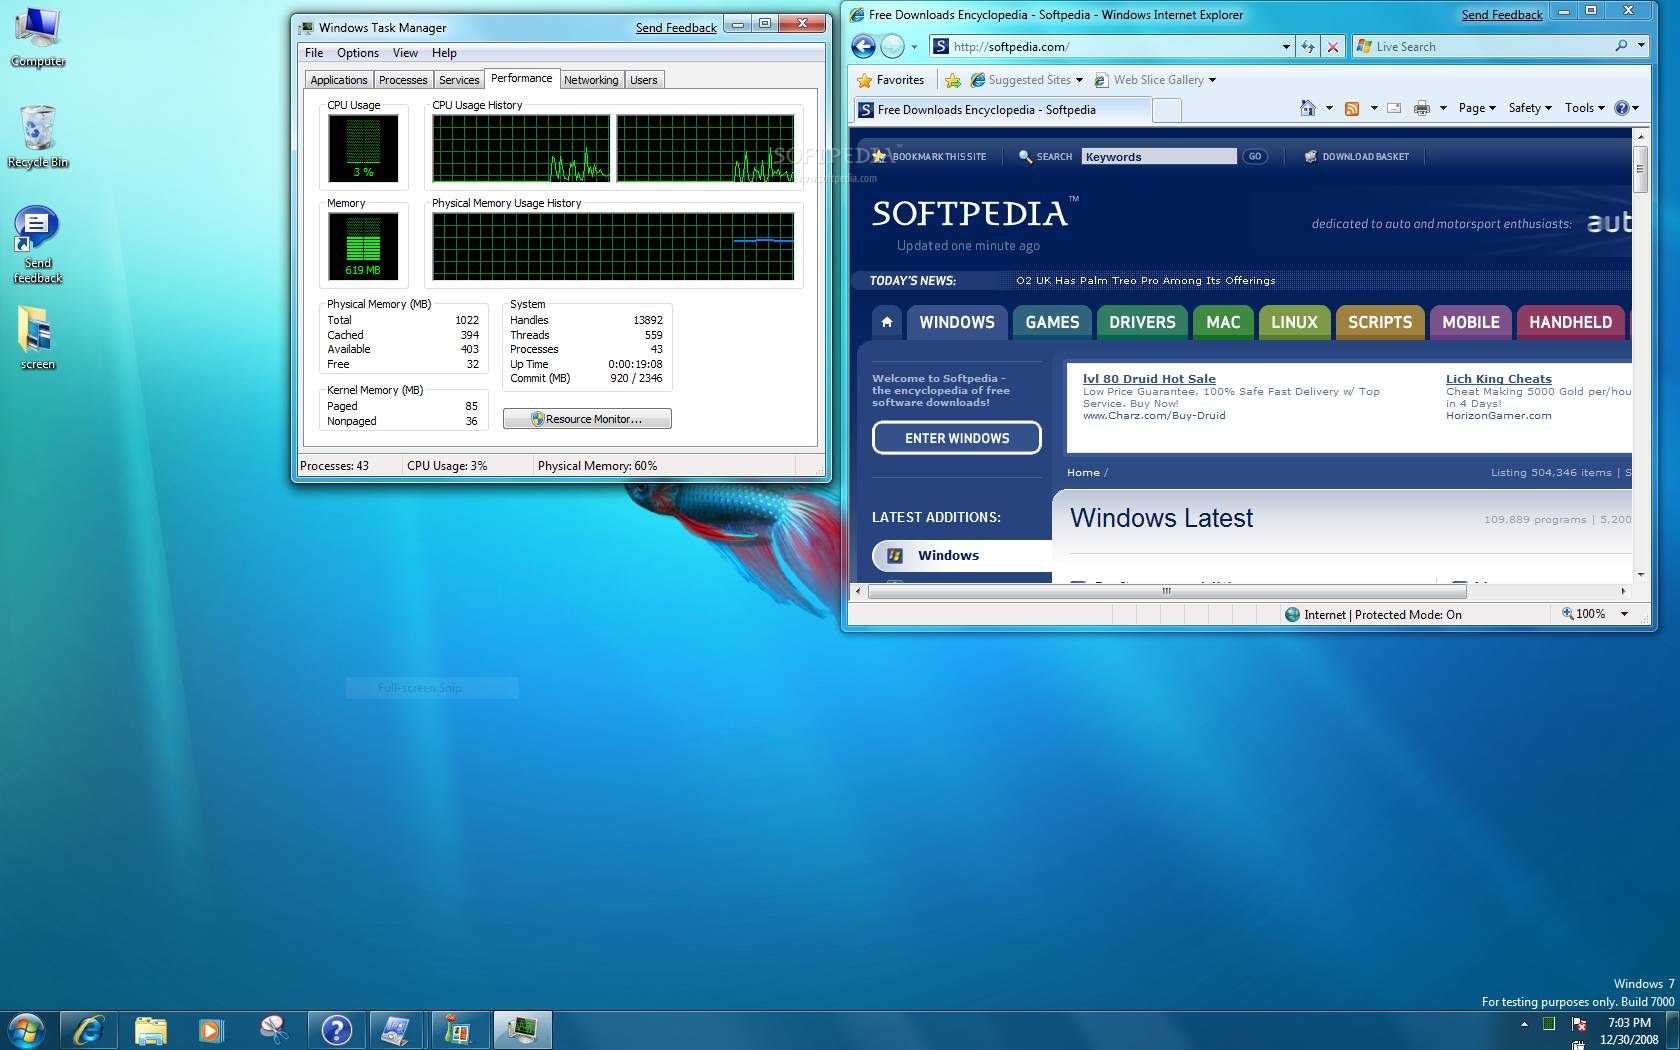Open DRIVERS category on Softpedia
The width and height of the screenshot is (1680, 1050).
click(1142, 322)
